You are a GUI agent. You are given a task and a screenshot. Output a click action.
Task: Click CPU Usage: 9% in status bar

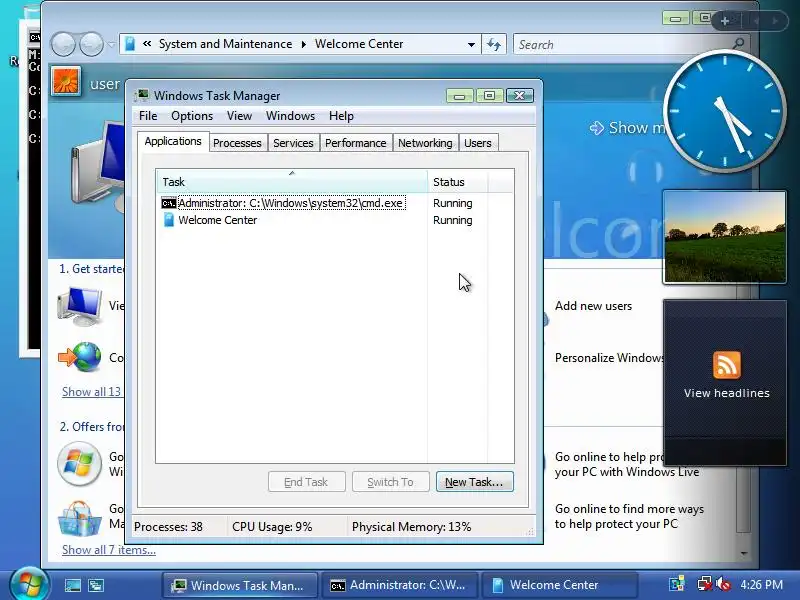pos(272,527)
